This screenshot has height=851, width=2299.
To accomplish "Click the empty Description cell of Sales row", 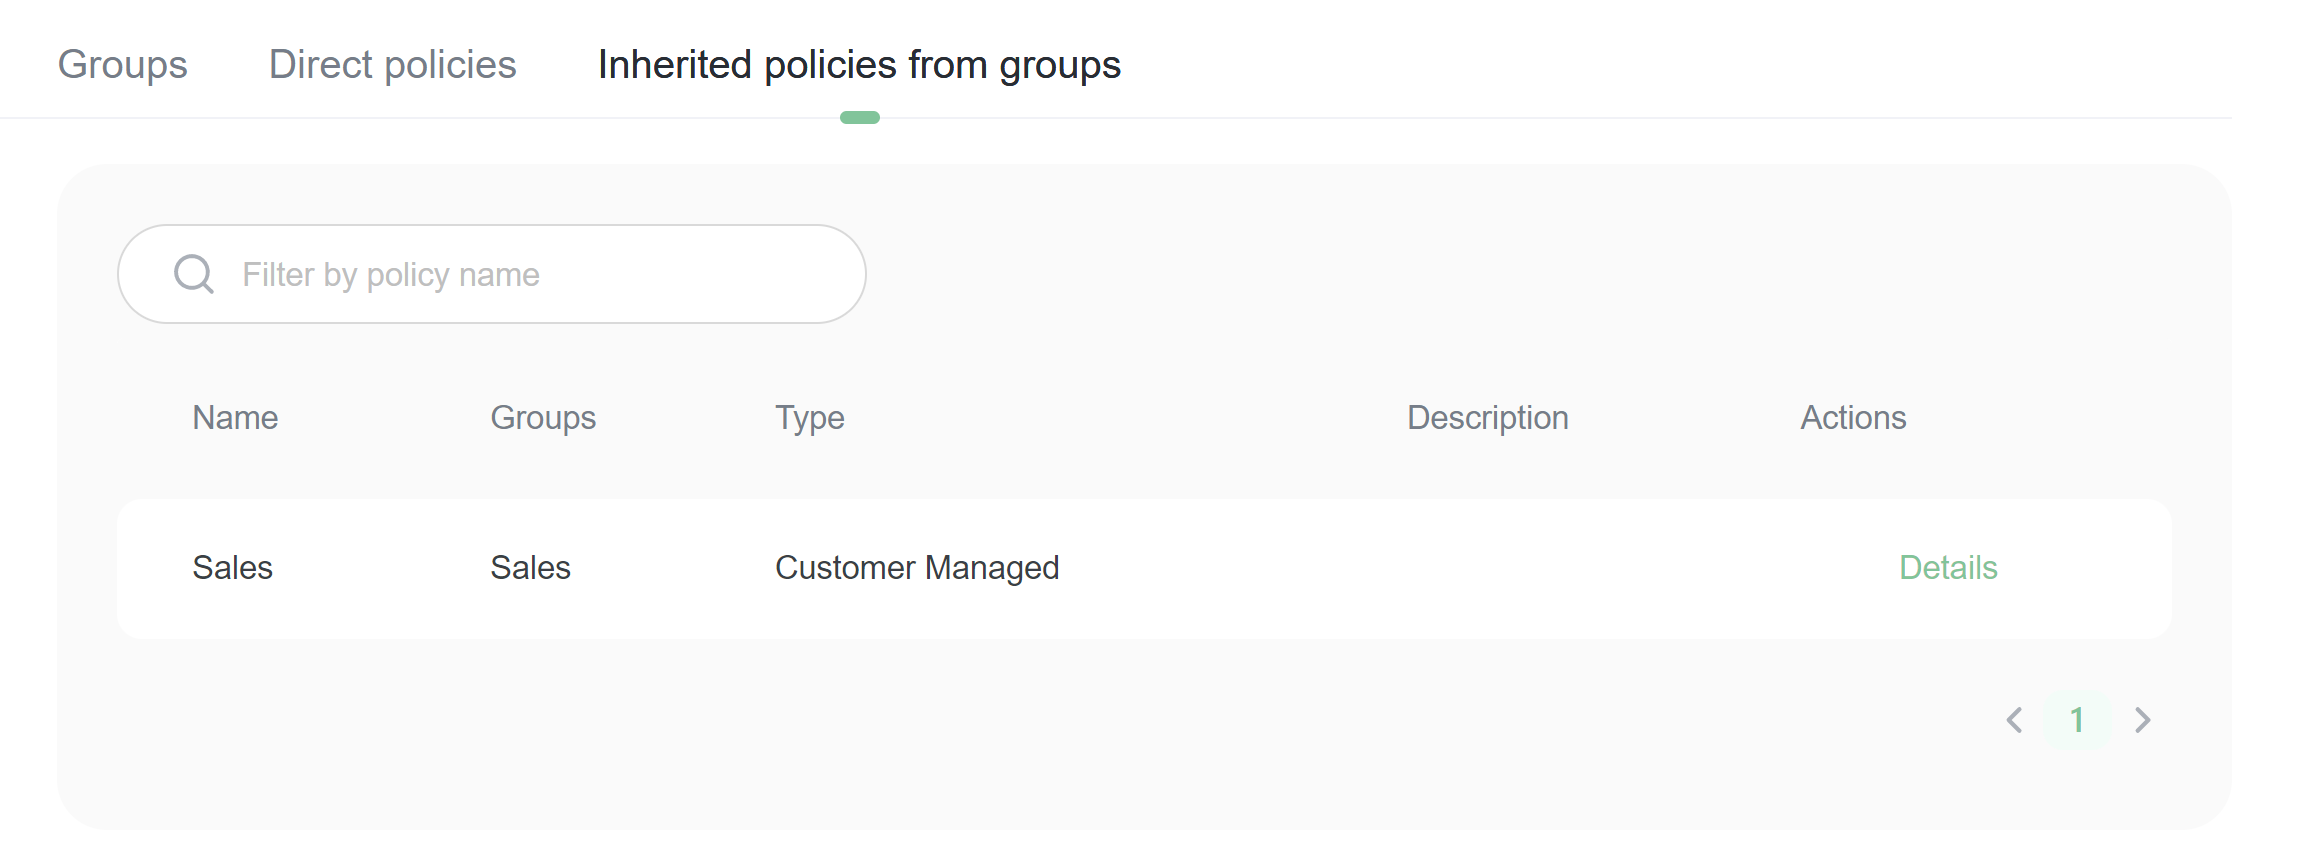I will tap(1487, 568).
